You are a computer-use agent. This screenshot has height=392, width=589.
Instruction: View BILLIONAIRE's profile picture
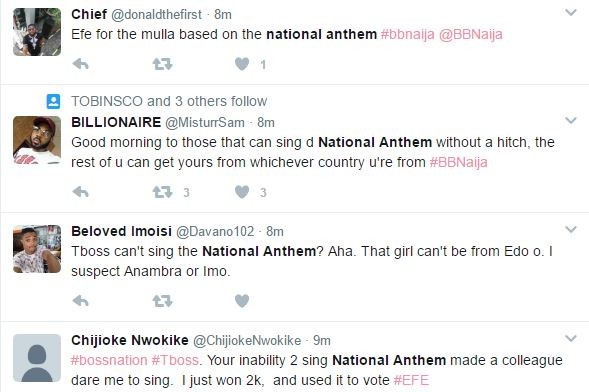37,140
